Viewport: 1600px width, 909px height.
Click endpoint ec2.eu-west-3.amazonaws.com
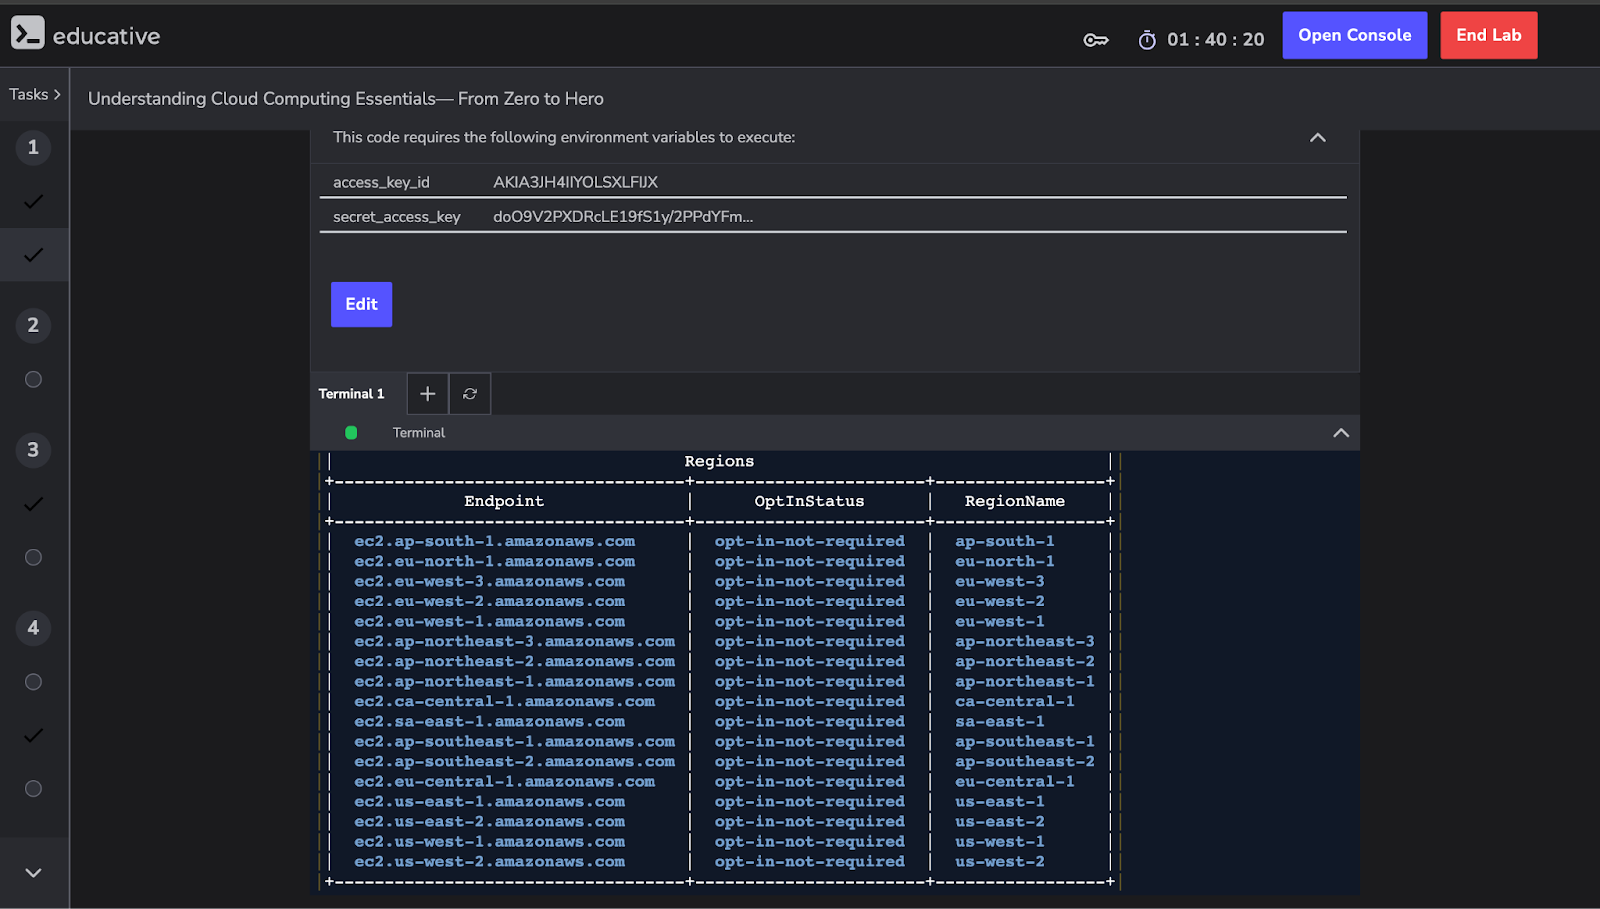(490, 582)
